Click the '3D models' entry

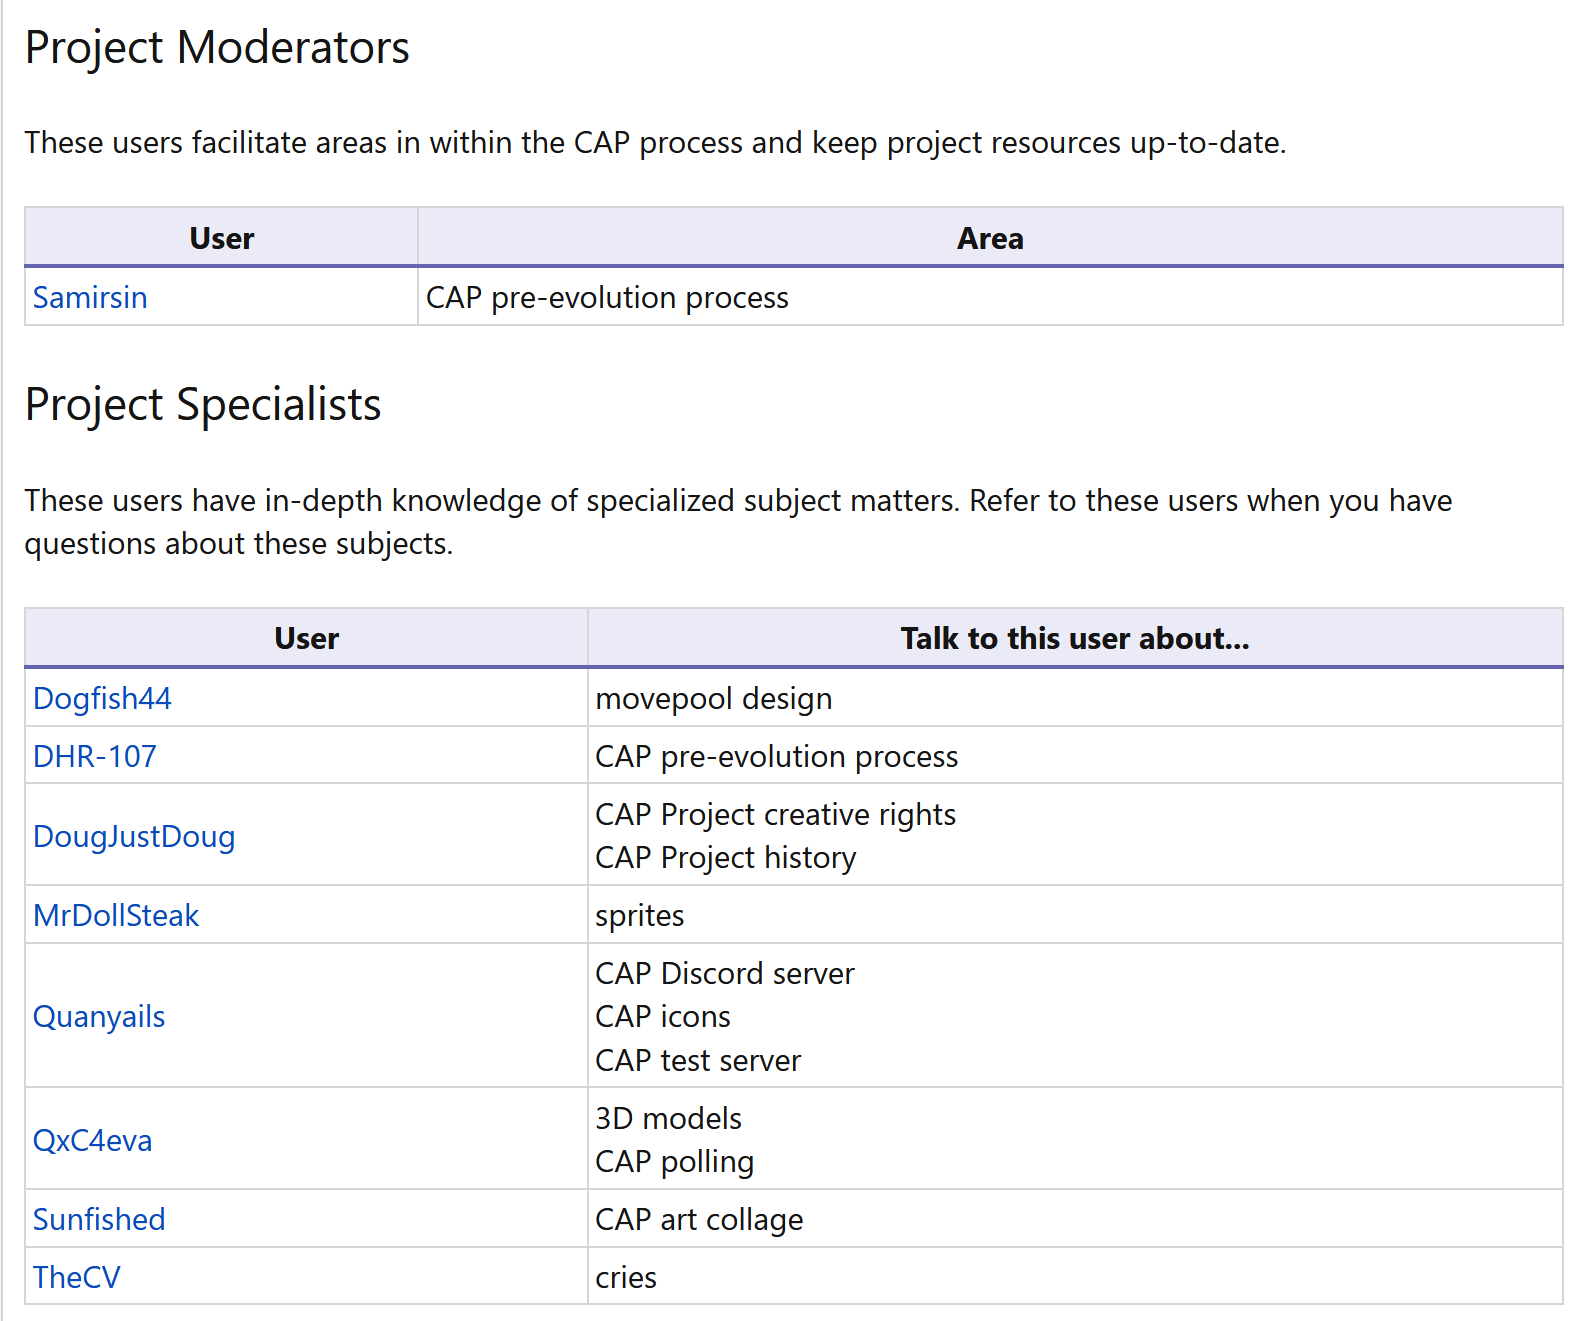(669, 1118)
